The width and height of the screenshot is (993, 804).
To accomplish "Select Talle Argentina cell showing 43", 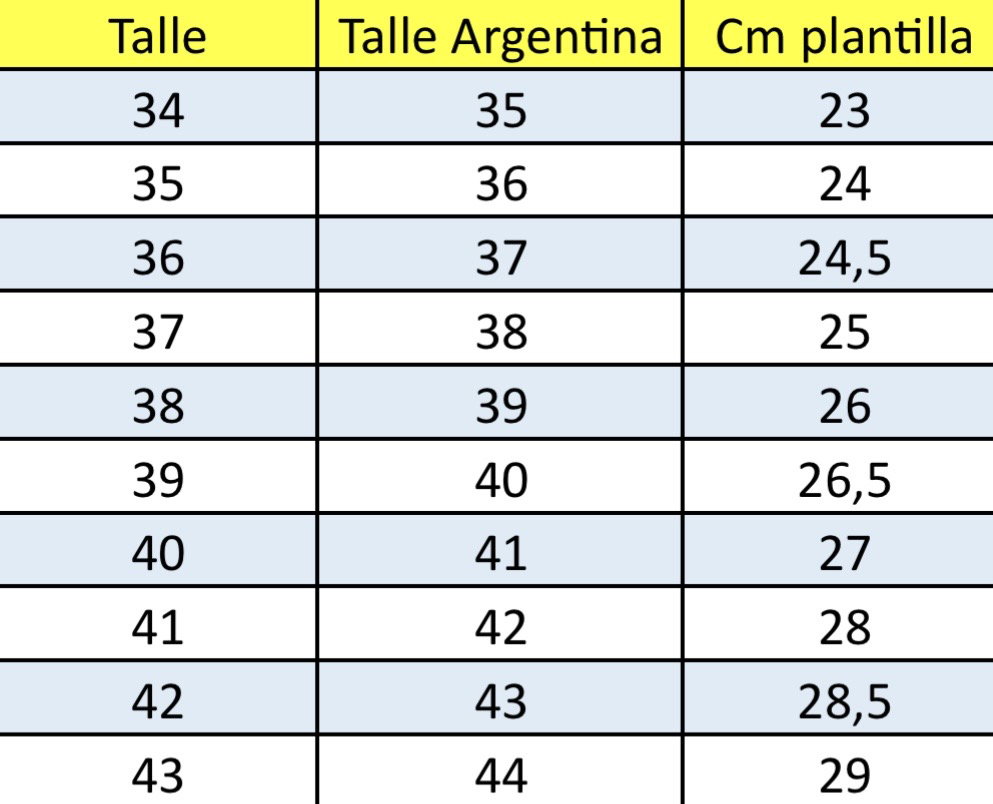I will coord(500,698).
